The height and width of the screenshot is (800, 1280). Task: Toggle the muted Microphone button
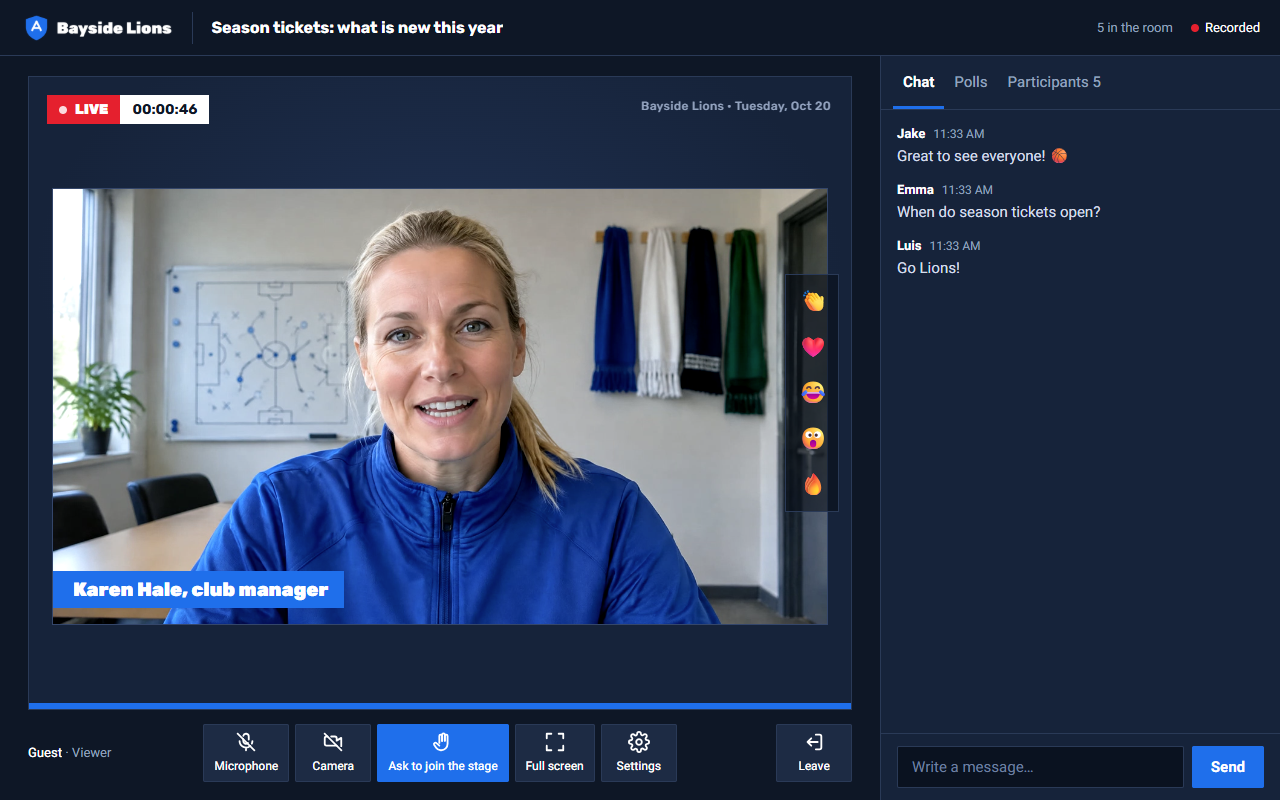click(246, 753)
